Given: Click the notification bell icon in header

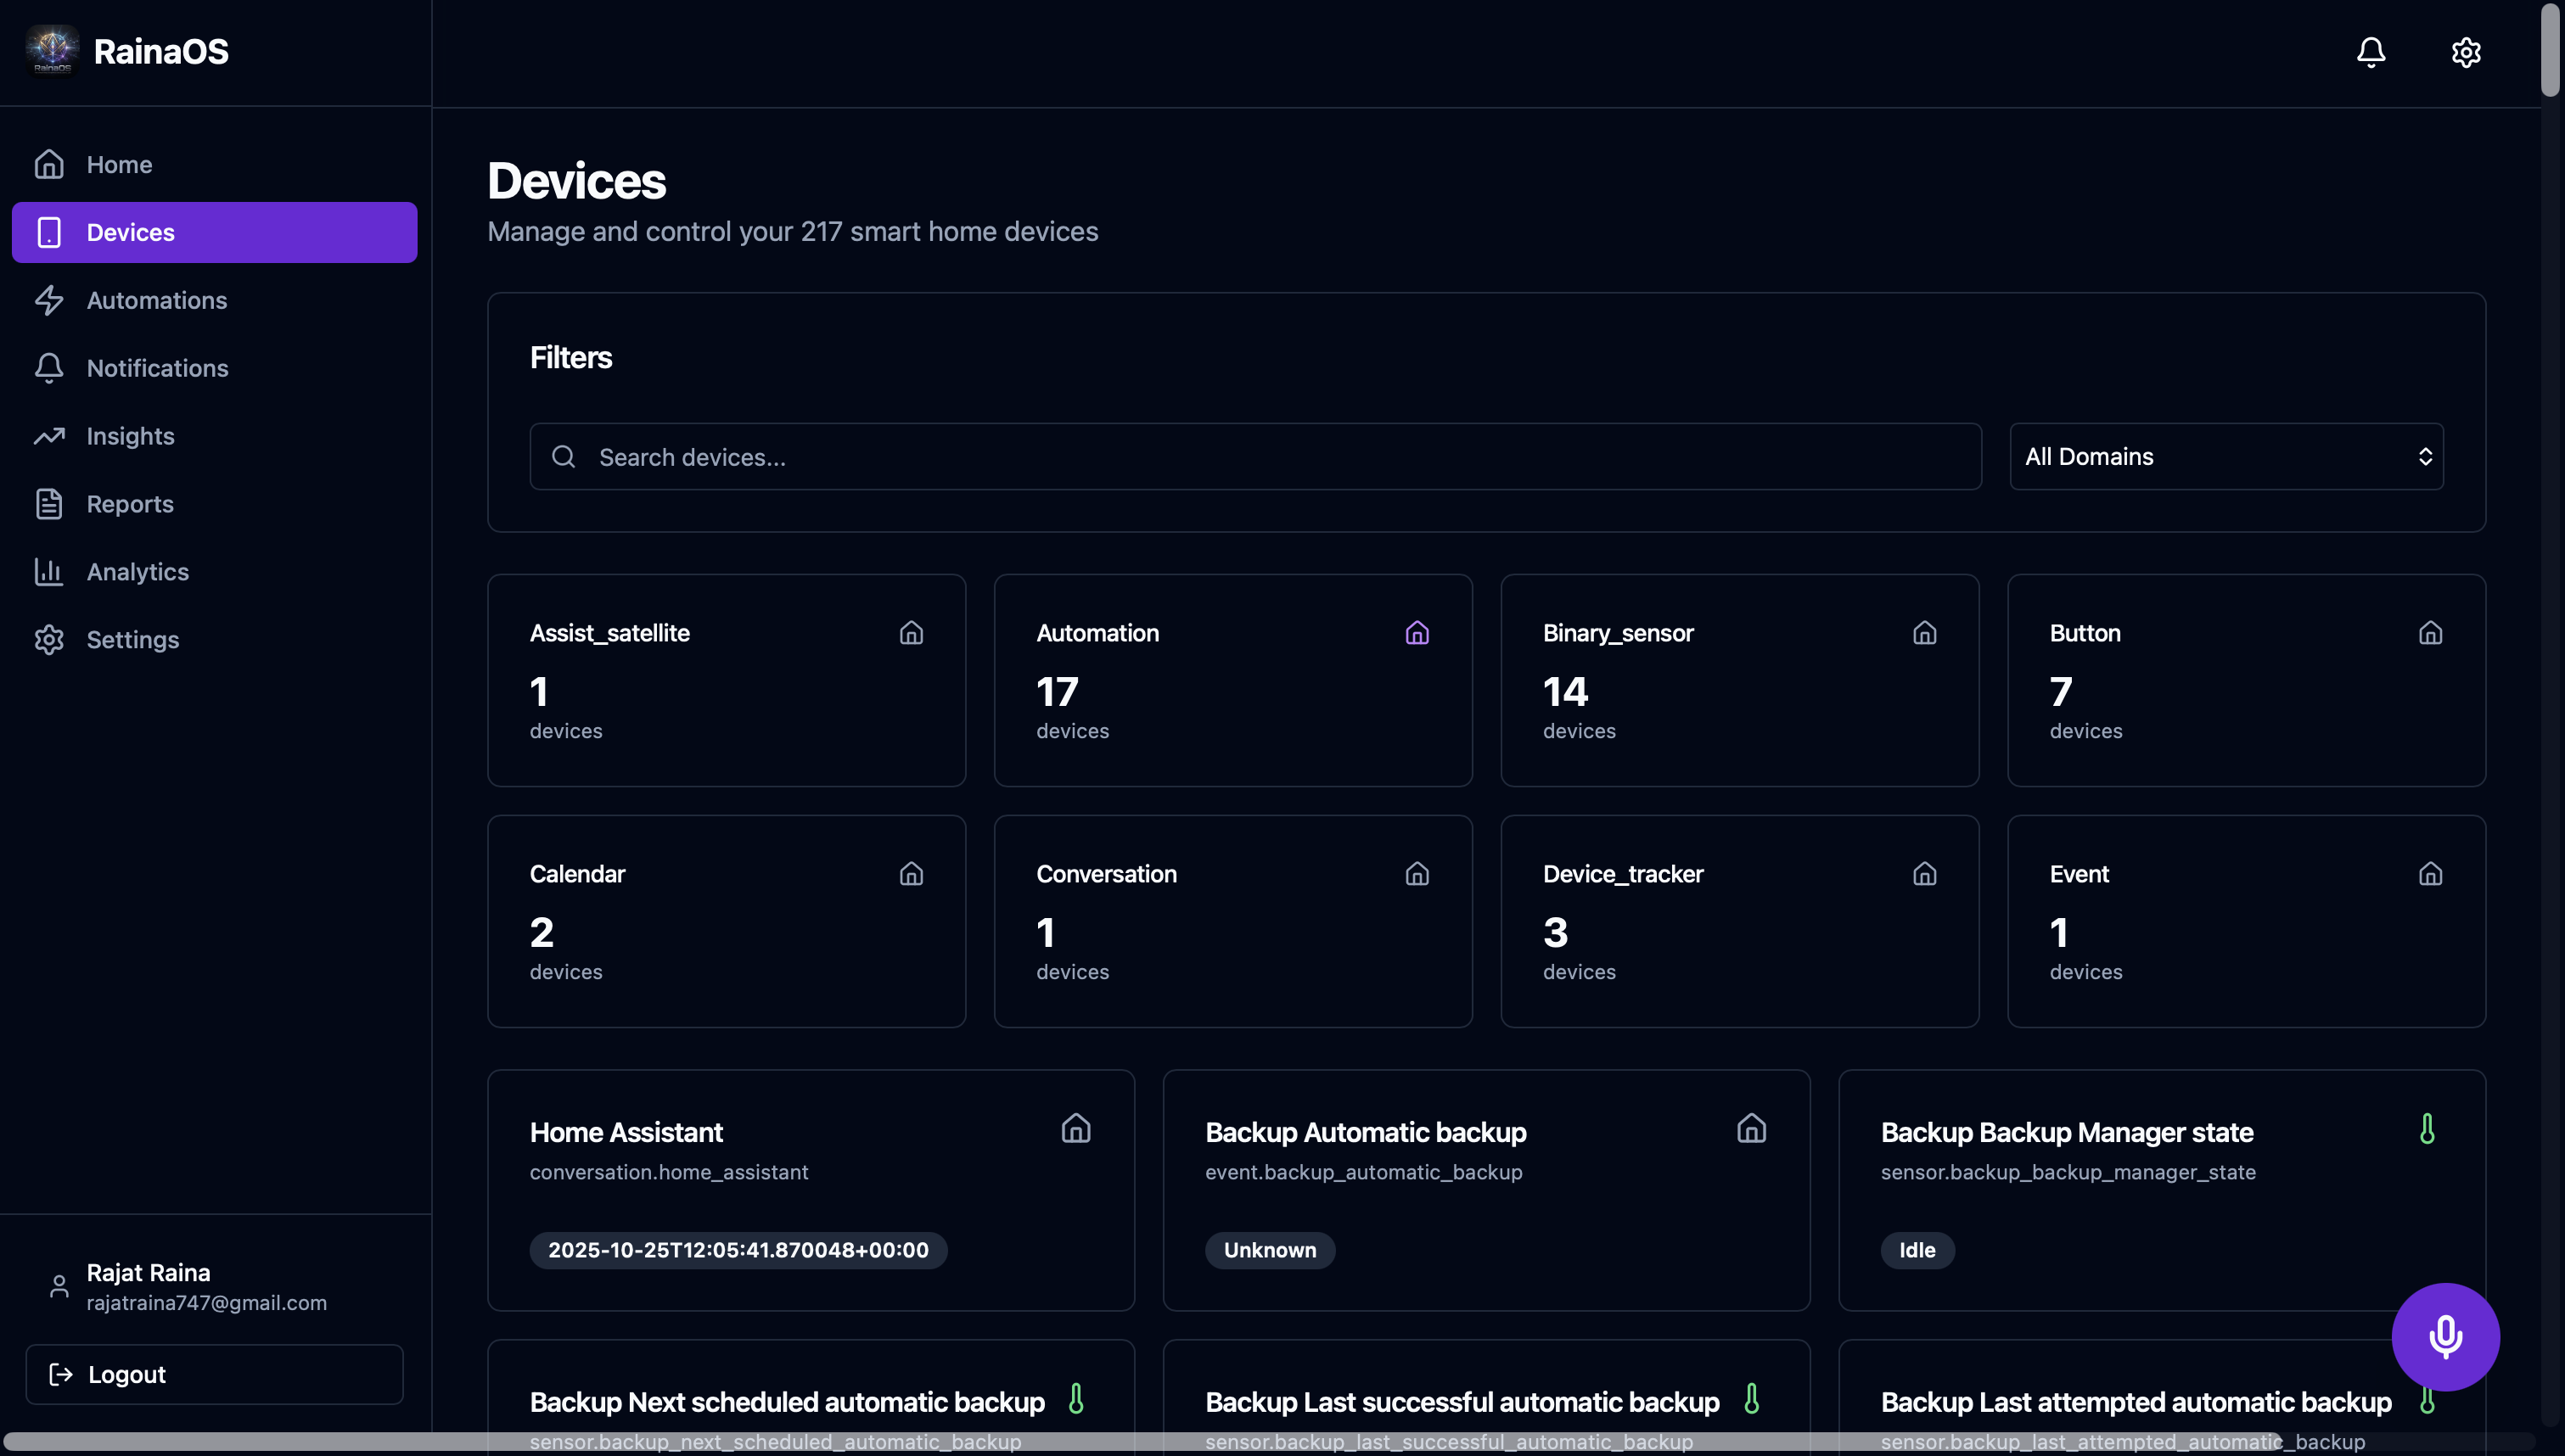Looking at the screenshot, I should coord(2371,52).
